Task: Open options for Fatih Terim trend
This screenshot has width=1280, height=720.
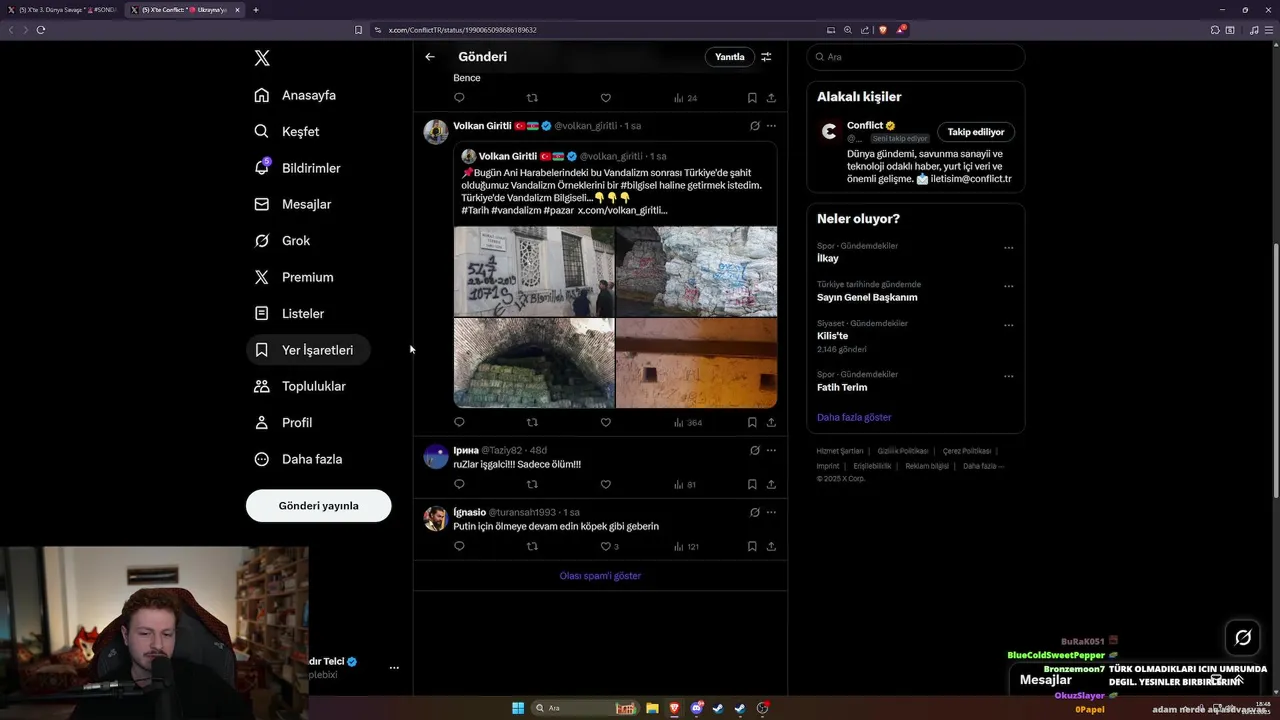Action: 1008,376
